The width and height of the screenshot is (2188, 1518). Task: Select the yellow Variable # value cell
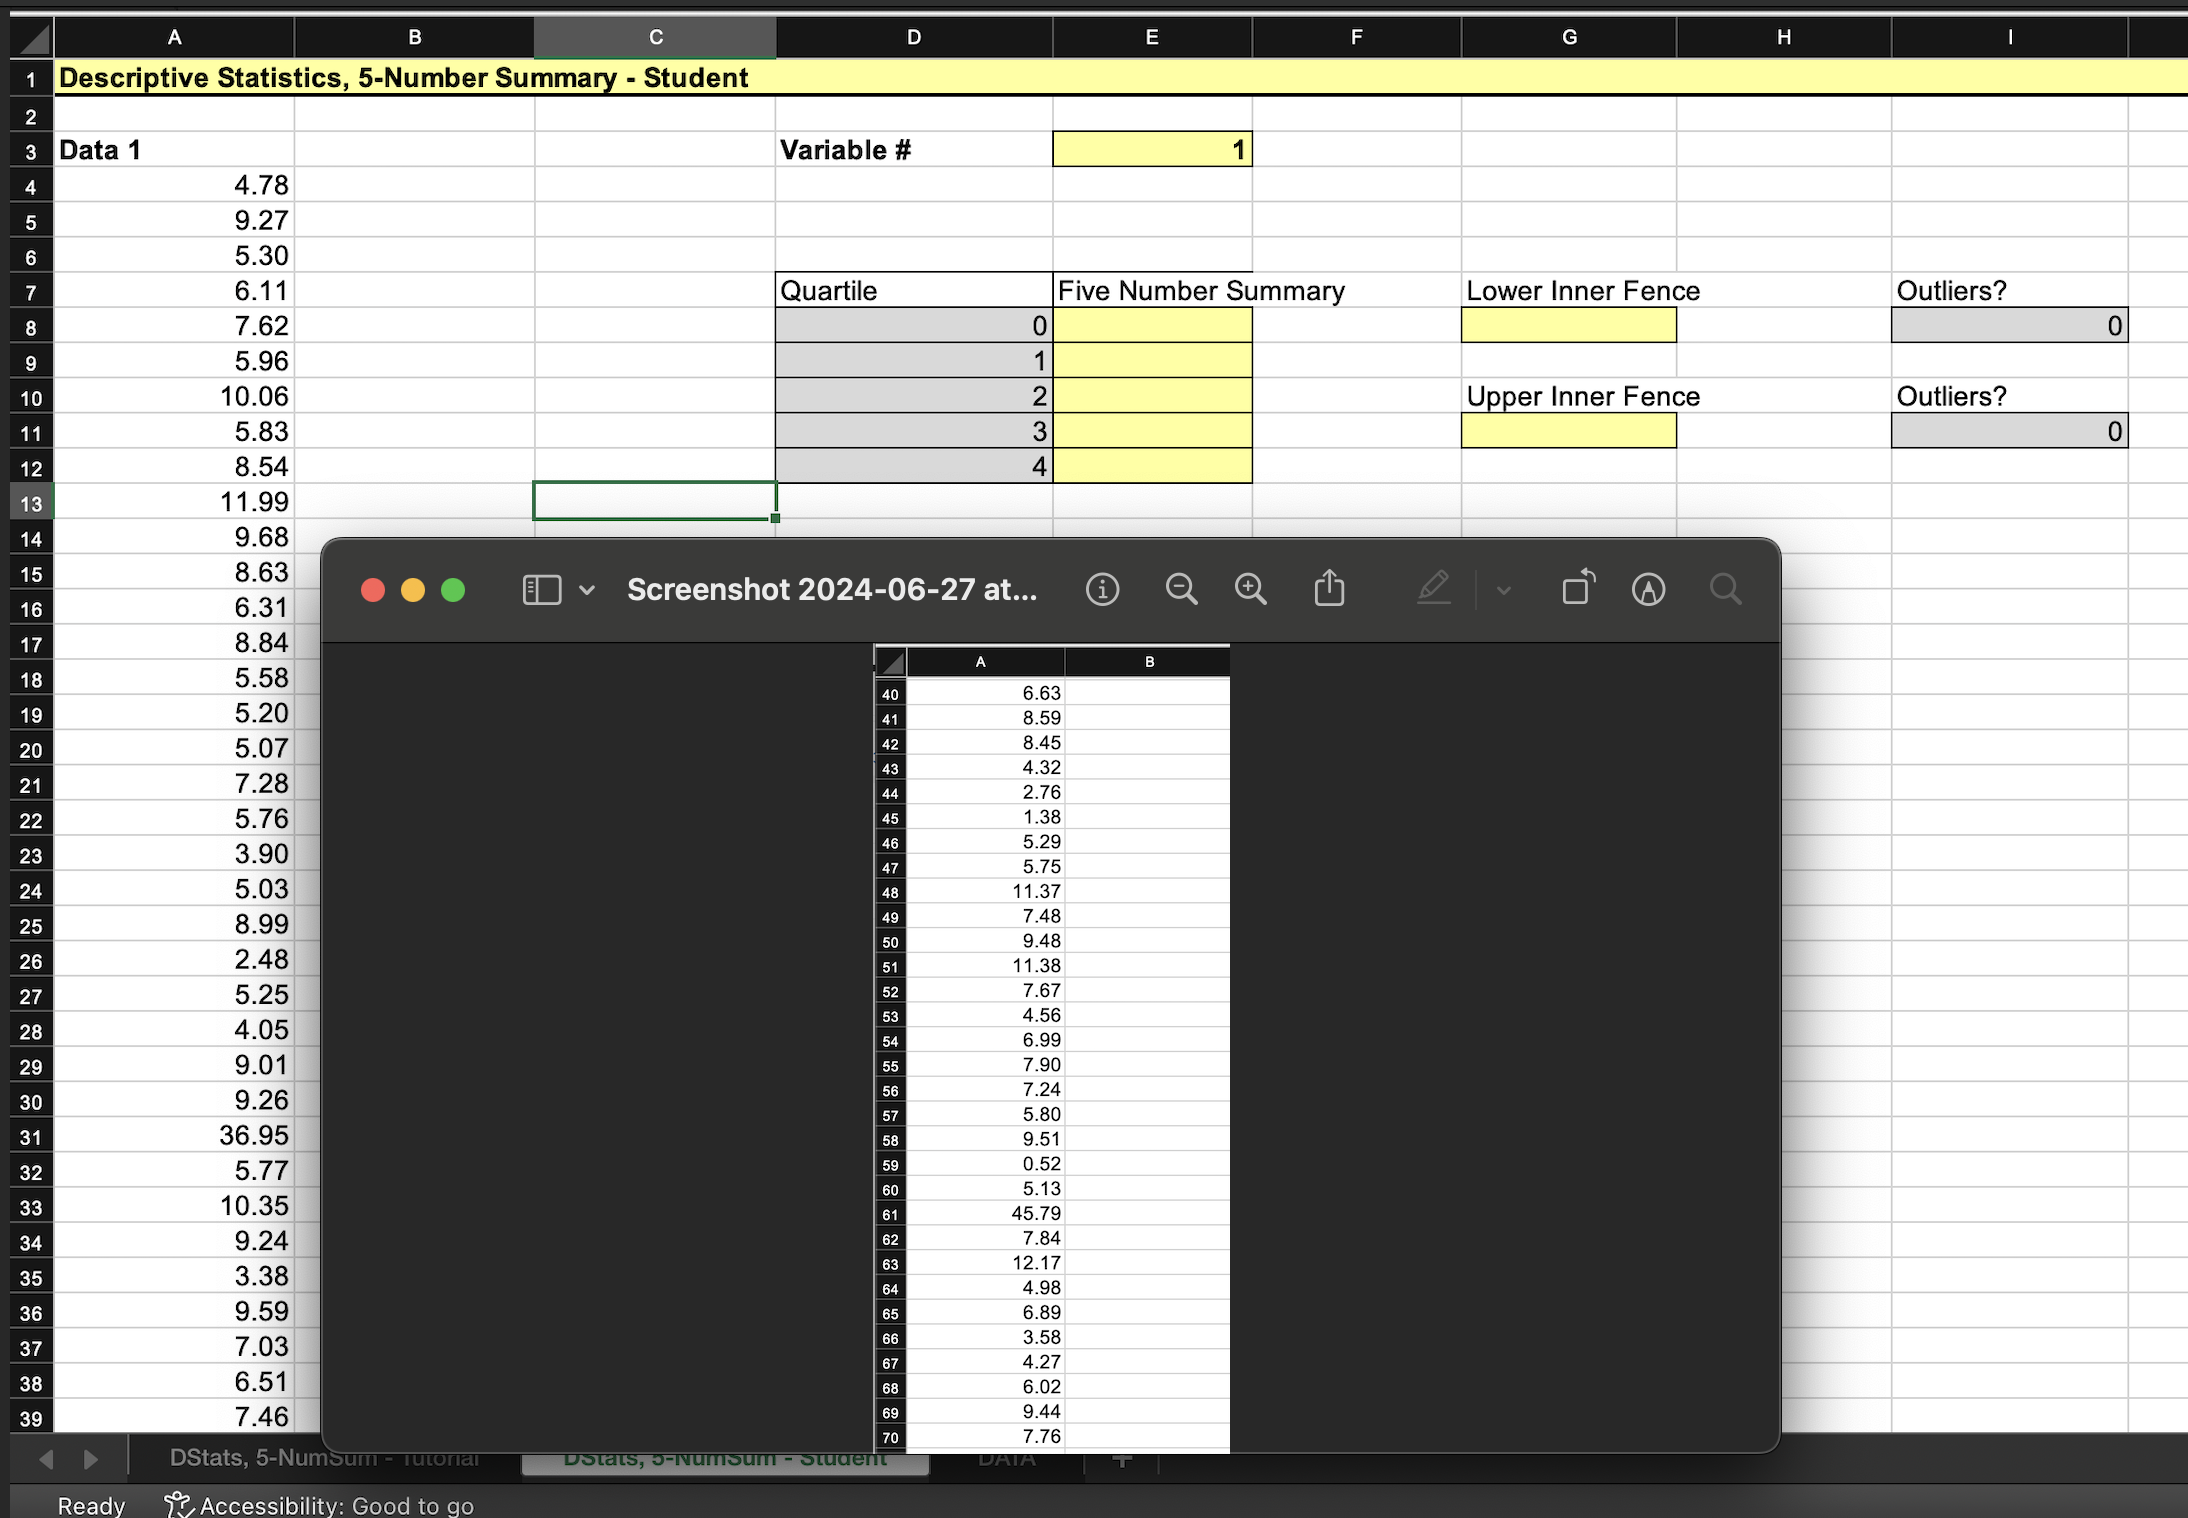pyautogui.click(x=1150, y=148)
